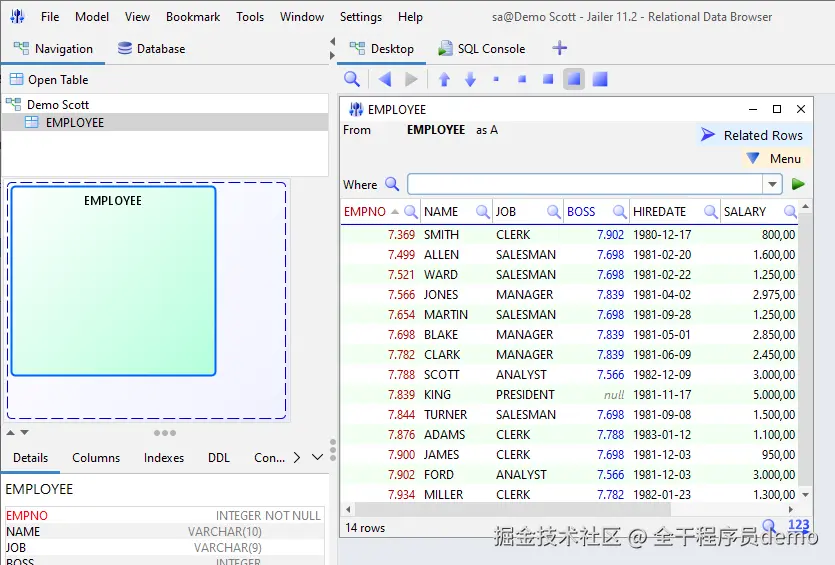Expand the left panel using right arrow
This screenshot has height=565, width=835.
332,55
